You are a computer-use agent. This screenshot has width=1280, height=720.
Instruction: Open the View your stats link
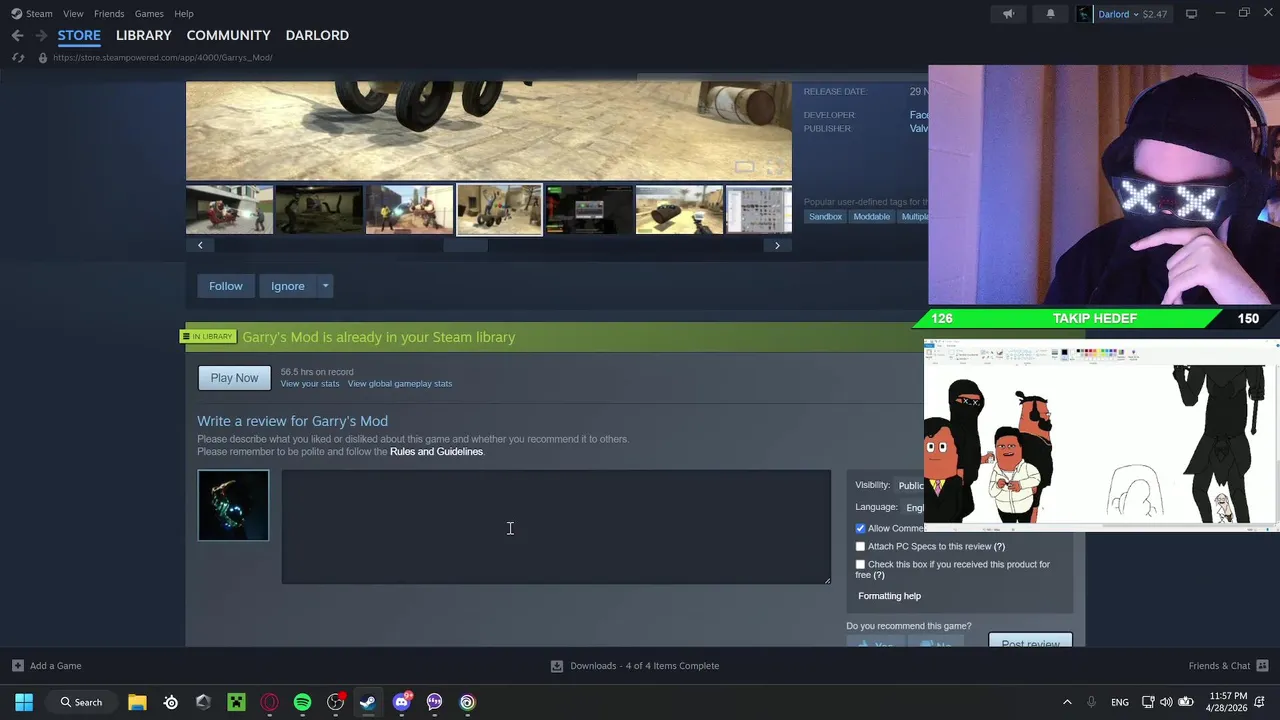coord(310,384)
